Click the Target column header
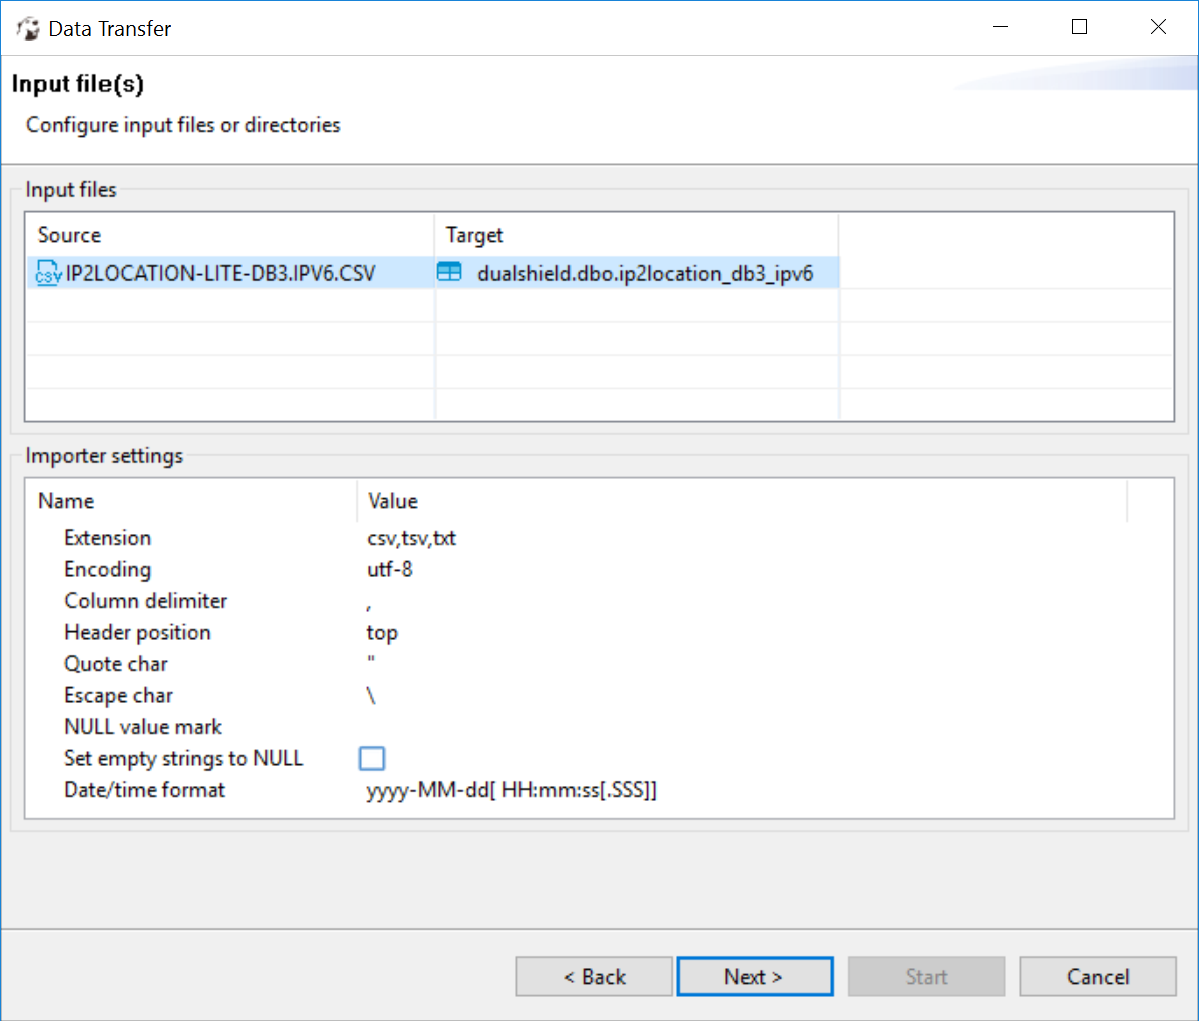The height and width of the screenshot is (1021, 1199). 474,235
